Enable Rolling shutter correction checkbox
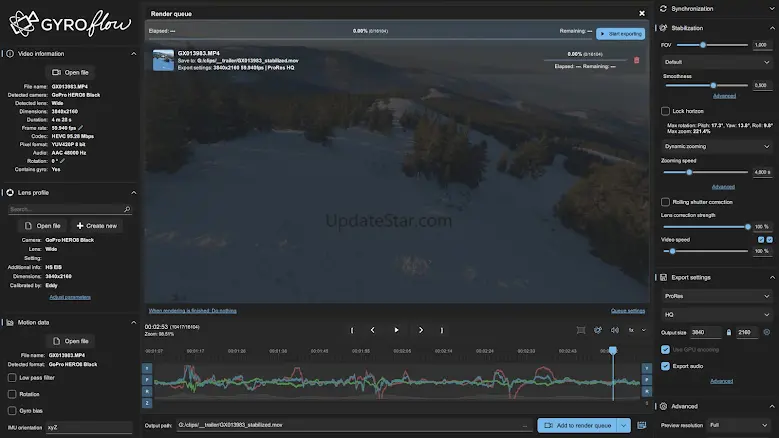Viewport: 779px width, 438px height. coord(666,202)
